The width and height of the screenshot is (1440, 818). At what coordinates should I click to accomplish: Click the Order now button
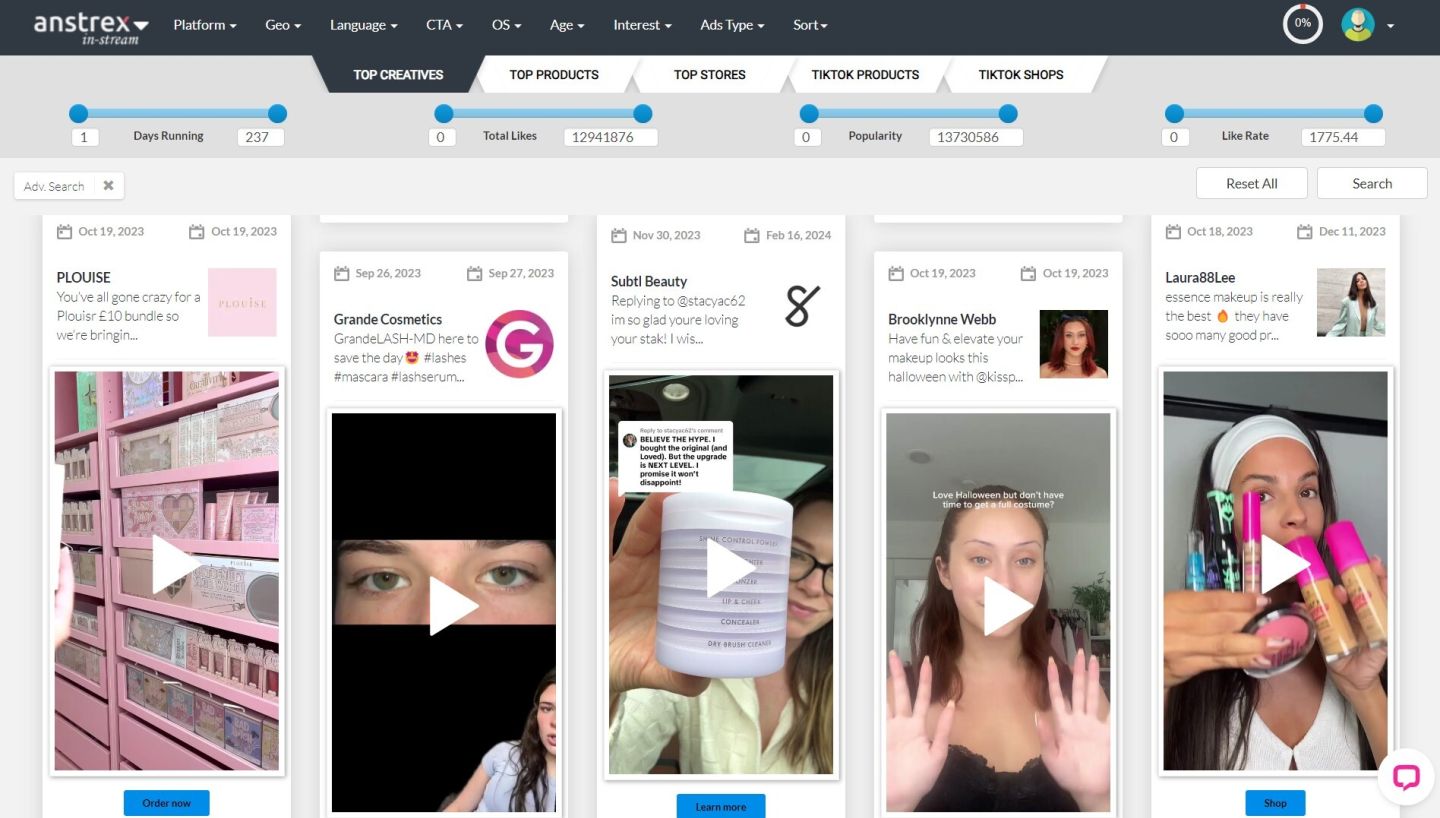click(x=166, y=803)
